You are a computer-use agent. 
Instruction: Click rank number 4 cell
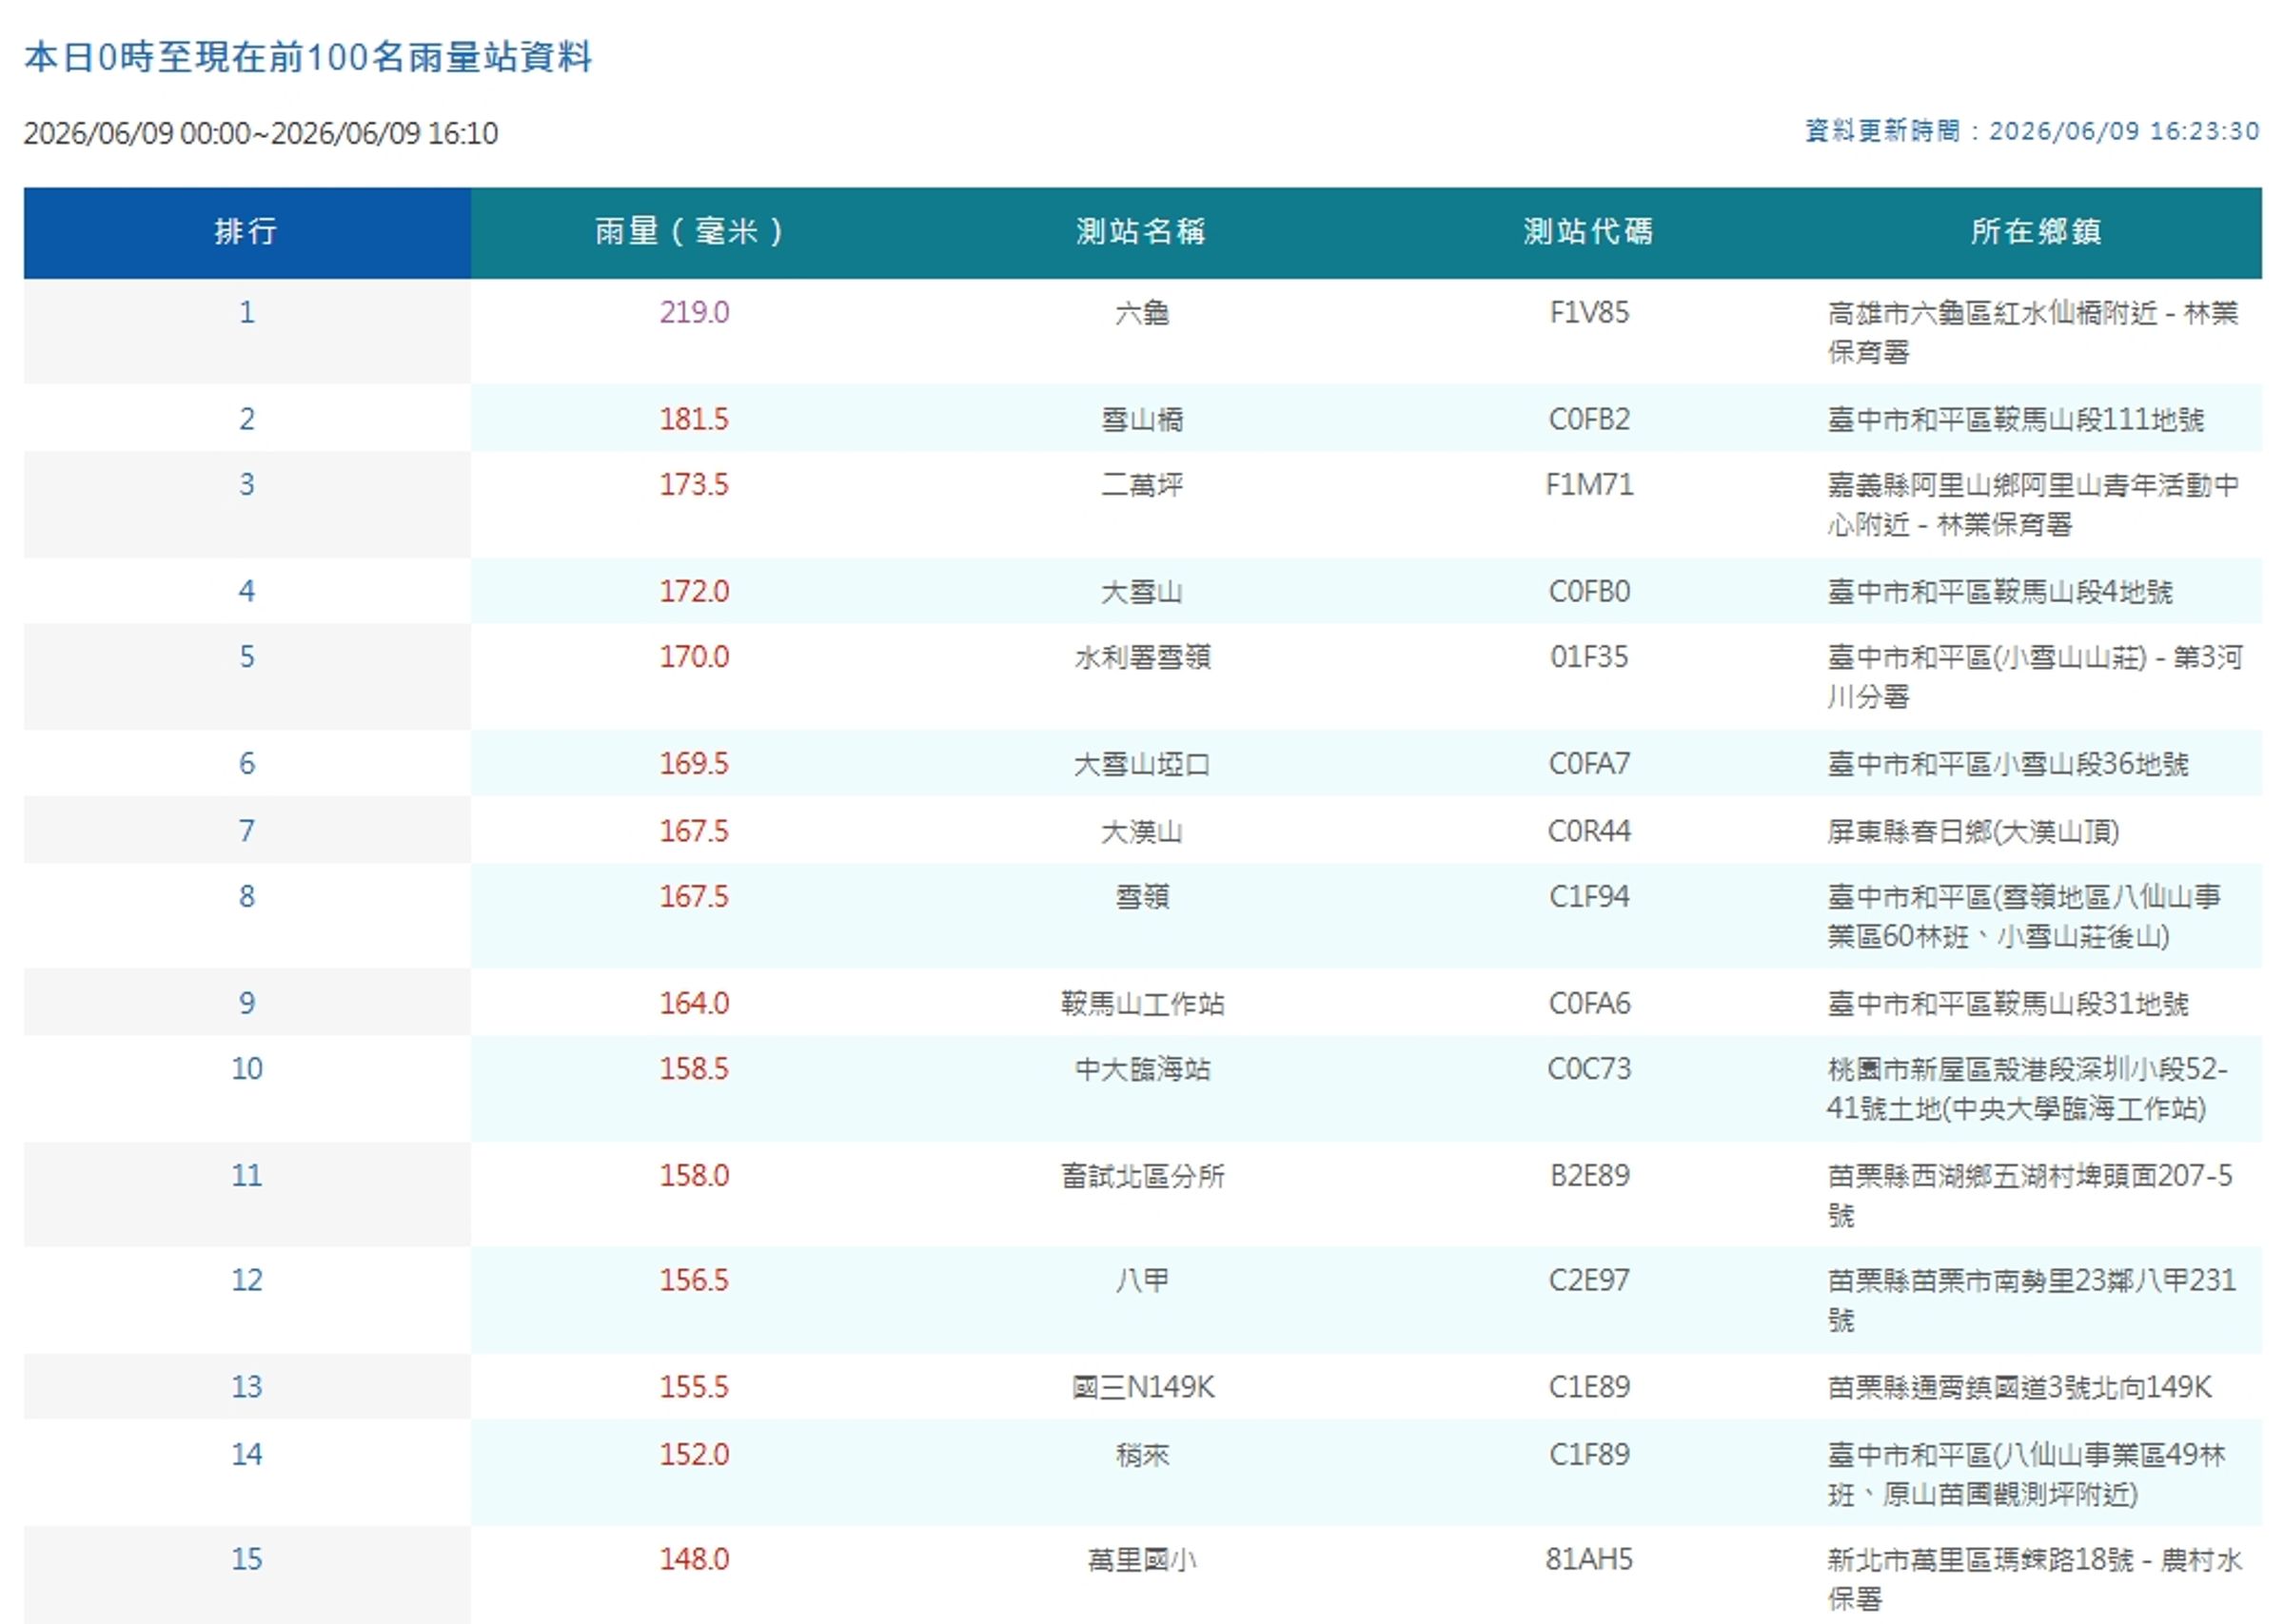pos(247,591)
